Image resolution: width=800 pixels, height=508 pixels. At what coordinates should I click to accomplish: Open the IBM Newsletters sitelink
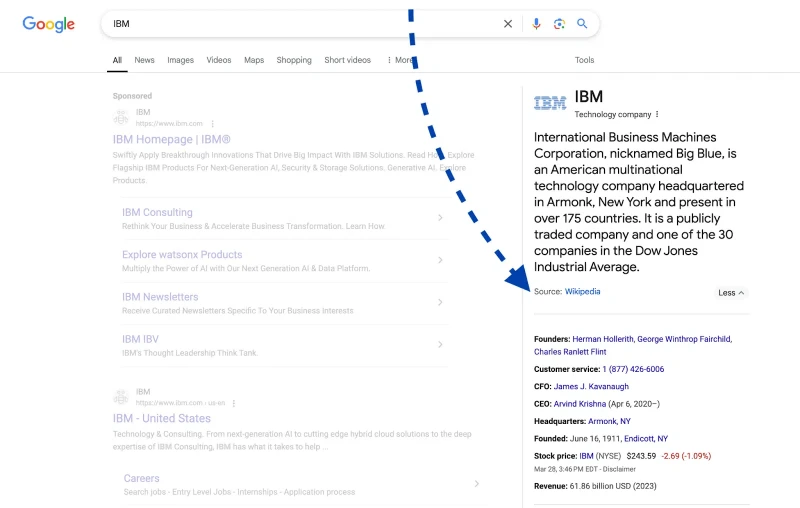tap(160, 297)
